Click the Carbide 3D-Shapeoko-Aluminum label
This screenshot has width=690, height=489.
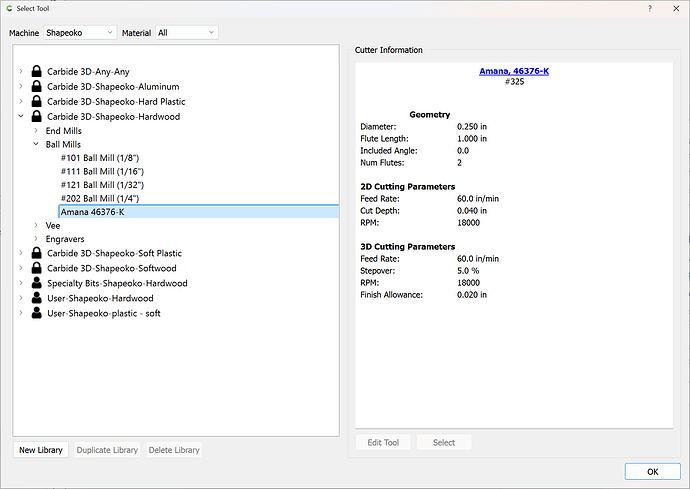pos(113,87)
